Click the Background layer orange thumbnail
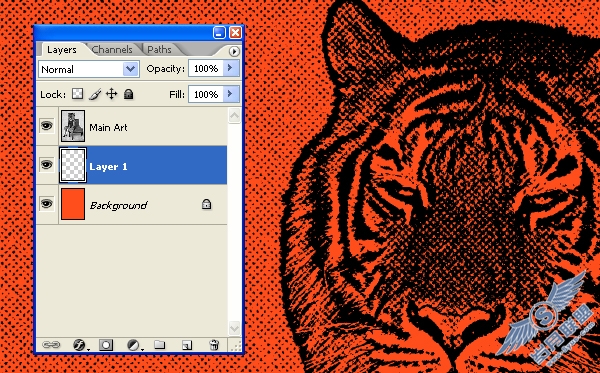This screenshot has height=373, width=600. click(x=73, y=204)
